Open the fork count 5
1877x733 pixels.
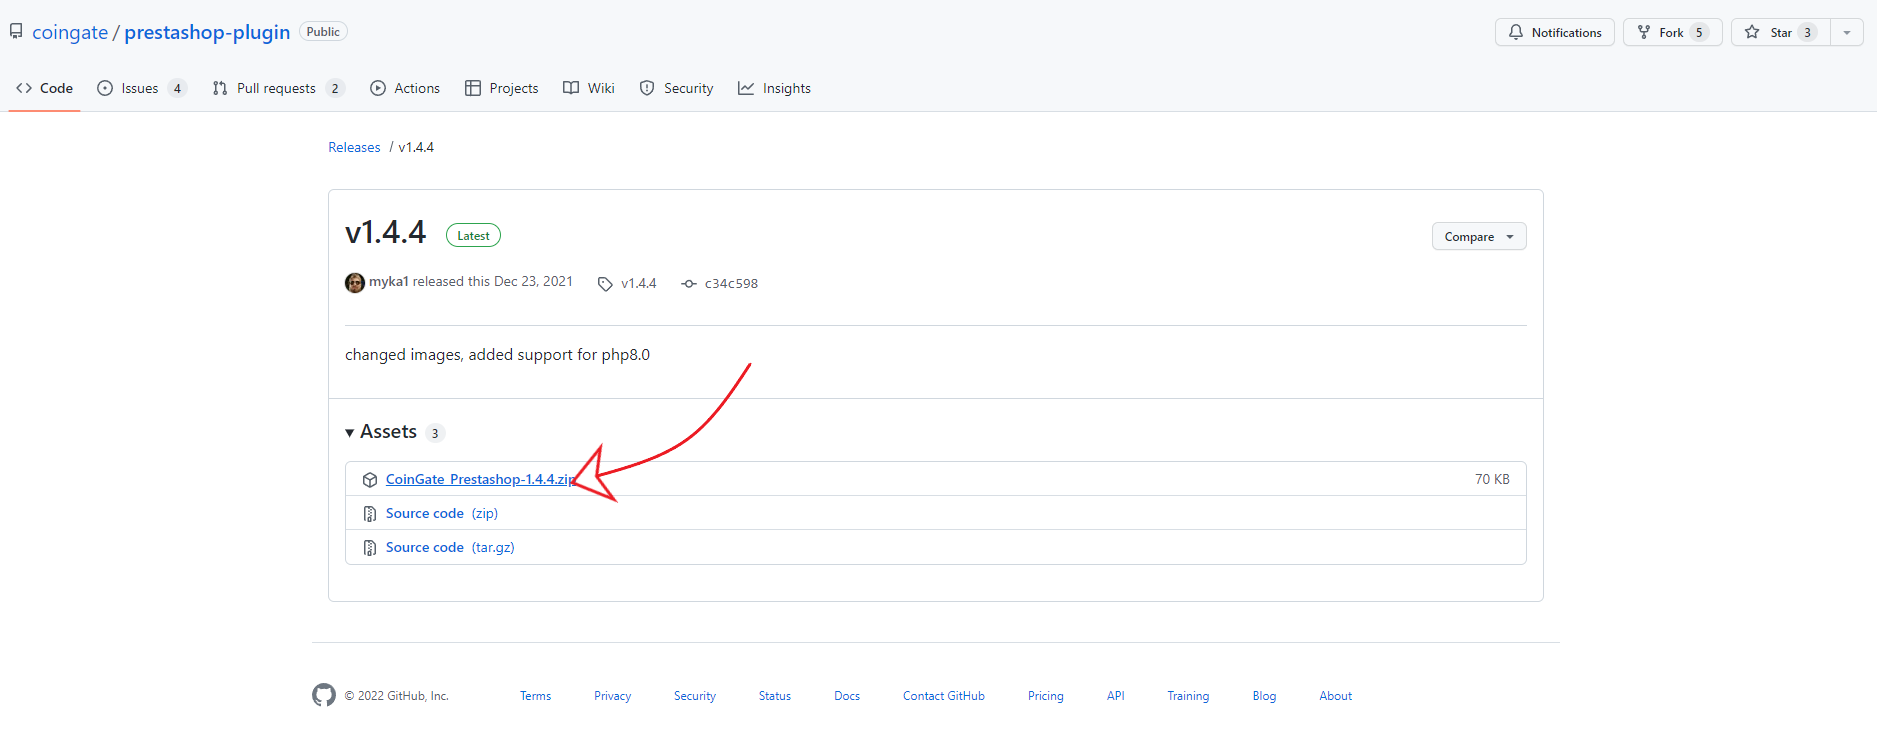[1698, 32]
